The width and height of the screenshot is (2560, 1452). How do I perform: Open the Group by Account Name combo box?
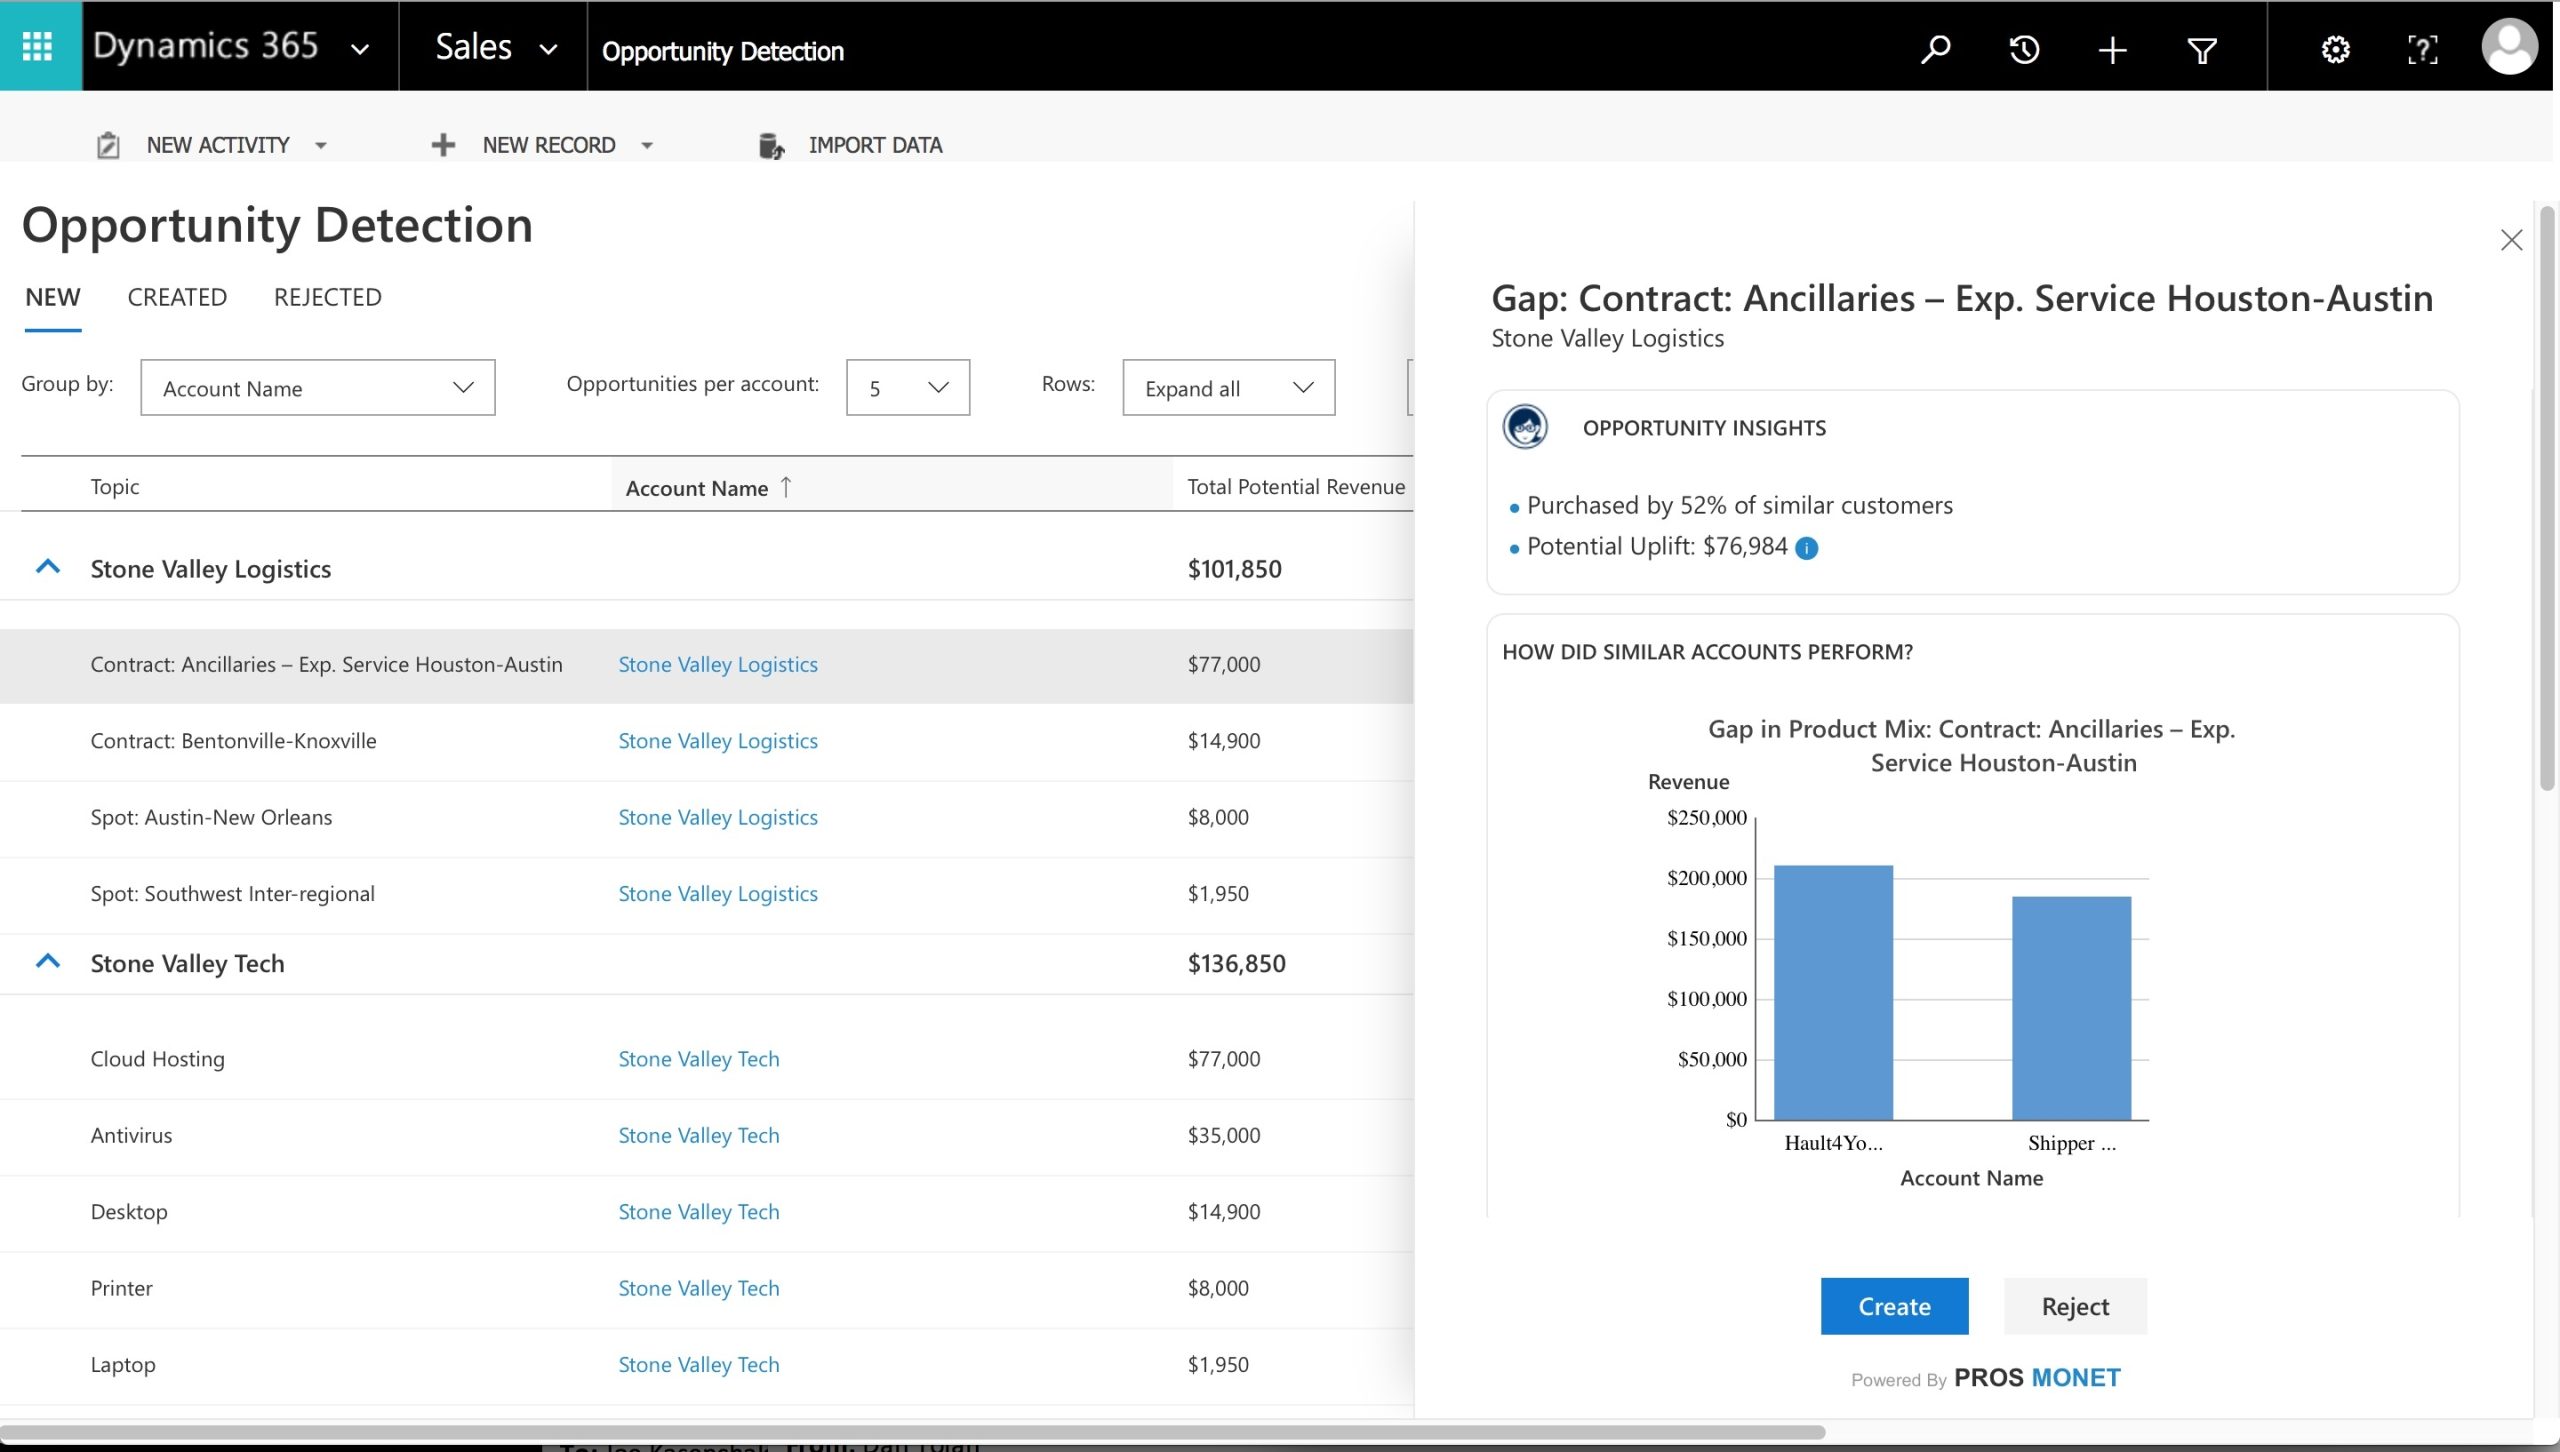point(317,387)
